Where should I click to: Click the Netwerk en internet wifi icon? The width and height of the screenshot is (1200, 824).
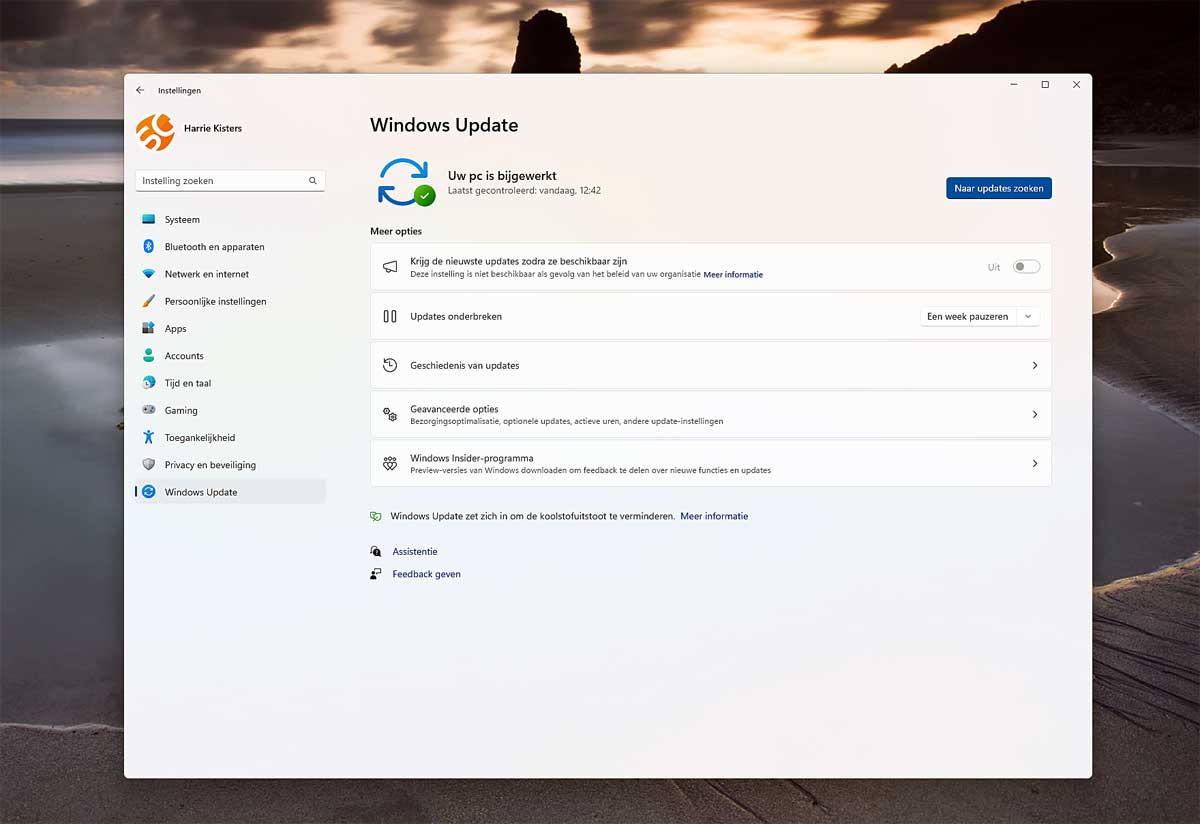point(148,274)
